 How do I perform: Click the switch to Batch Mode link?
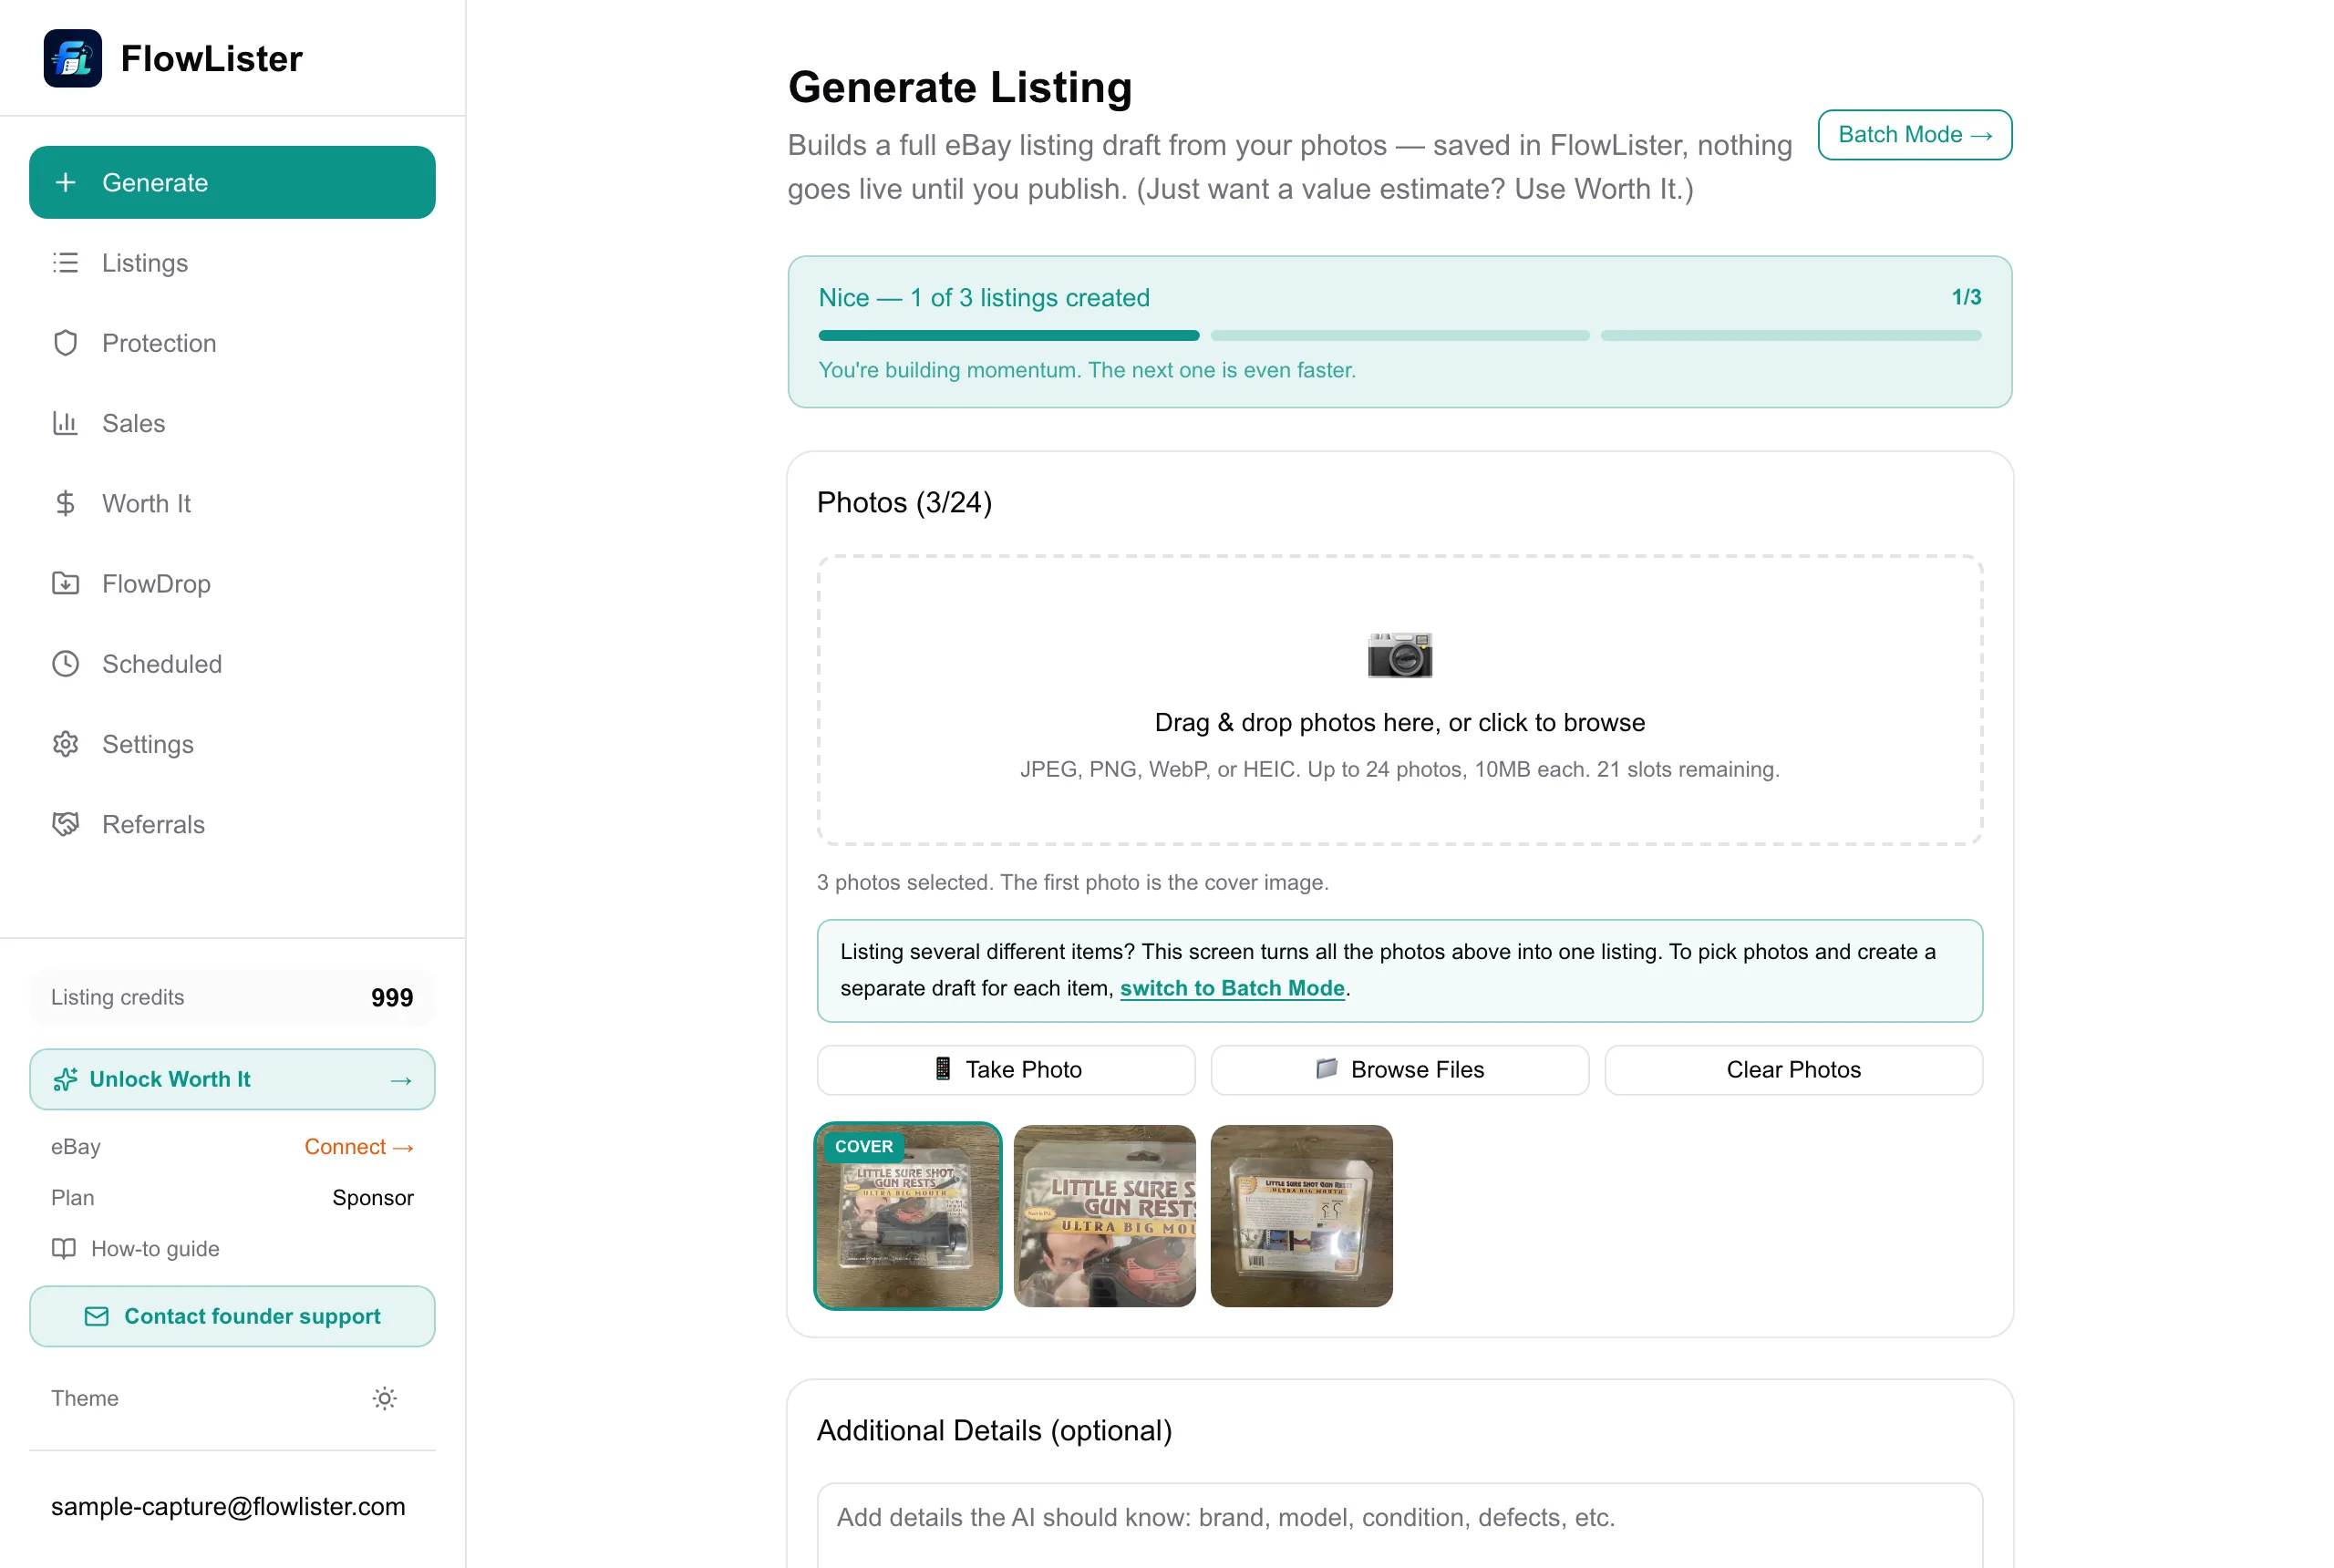[x=1231, y=987]
